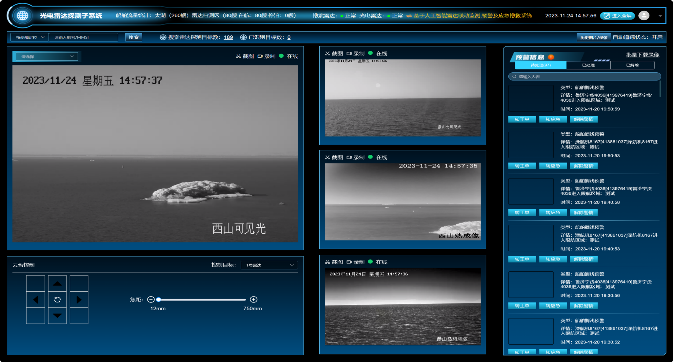Click the user avatar icon at top right
673x362 pixels.
pos(644,15)
